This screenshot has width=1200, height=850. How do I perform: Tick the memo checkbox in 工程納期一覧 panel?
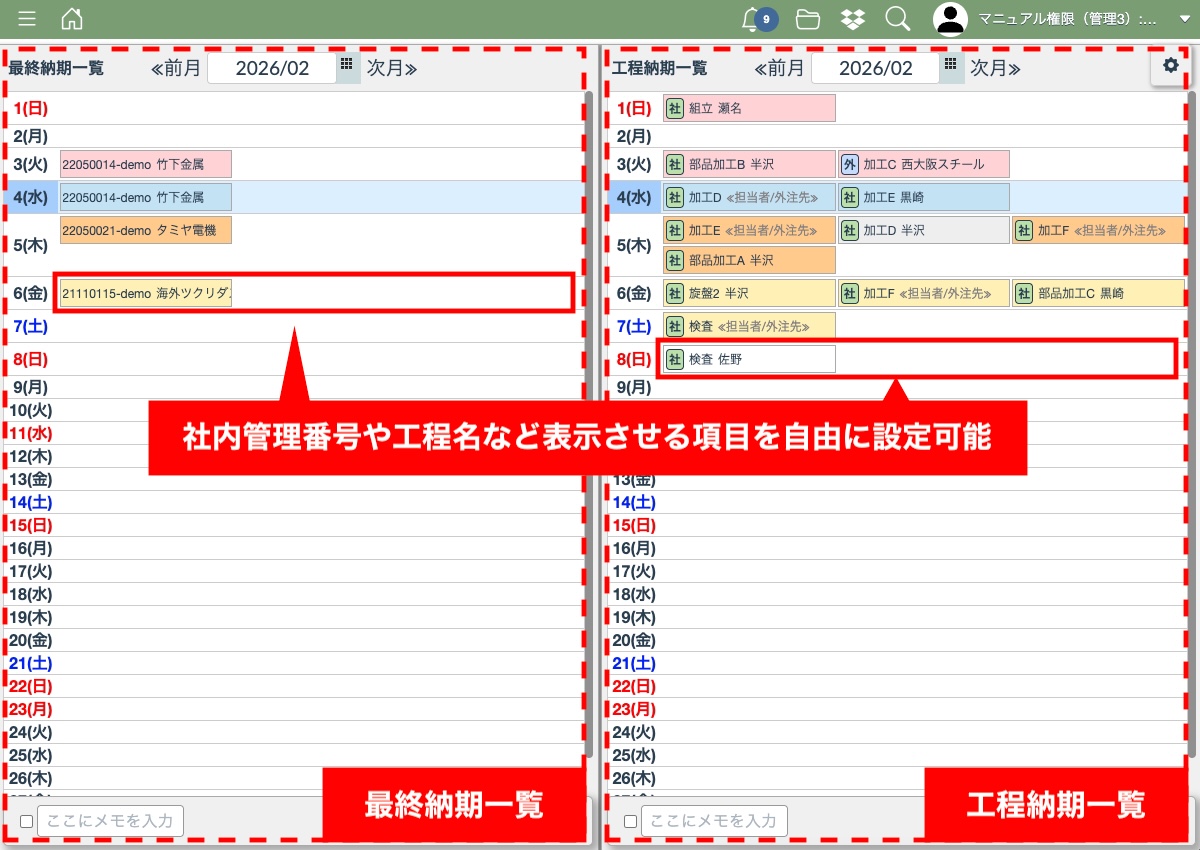630,822
